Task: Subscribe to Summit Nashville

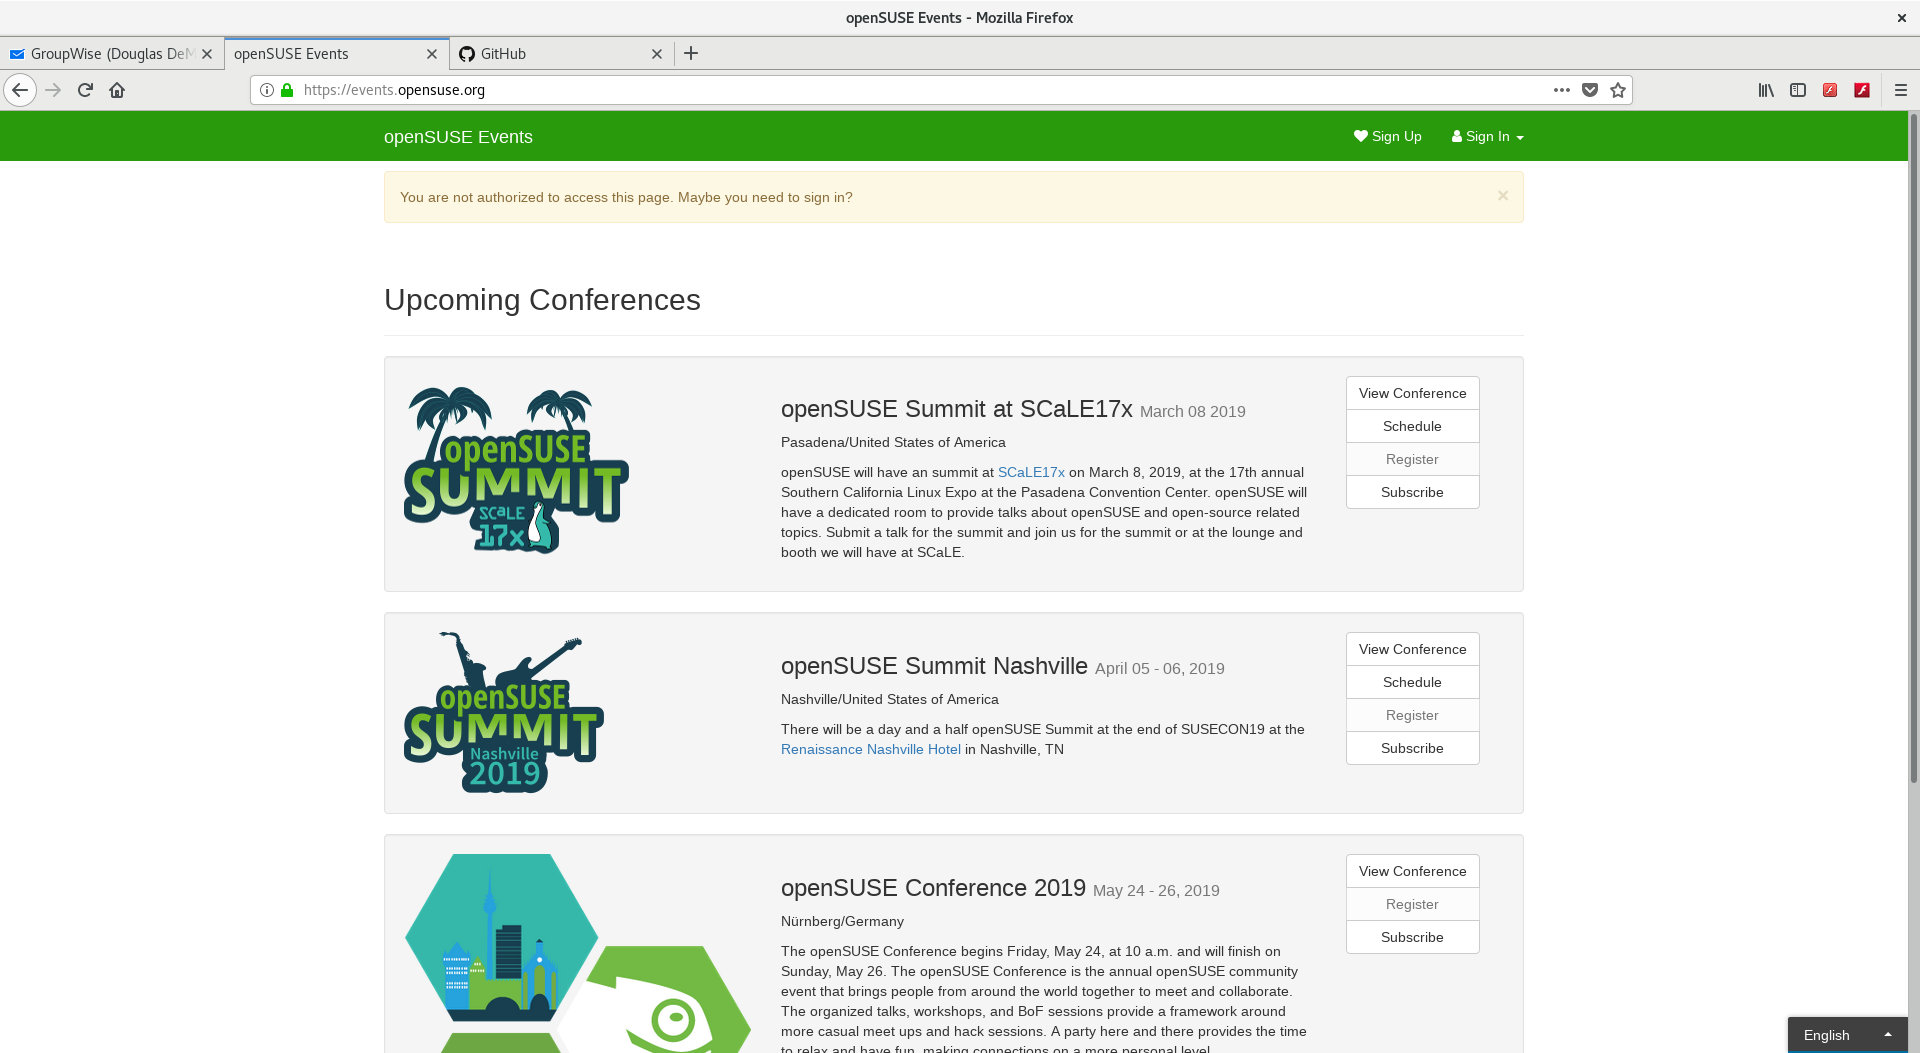Action: click(1412, 748)
